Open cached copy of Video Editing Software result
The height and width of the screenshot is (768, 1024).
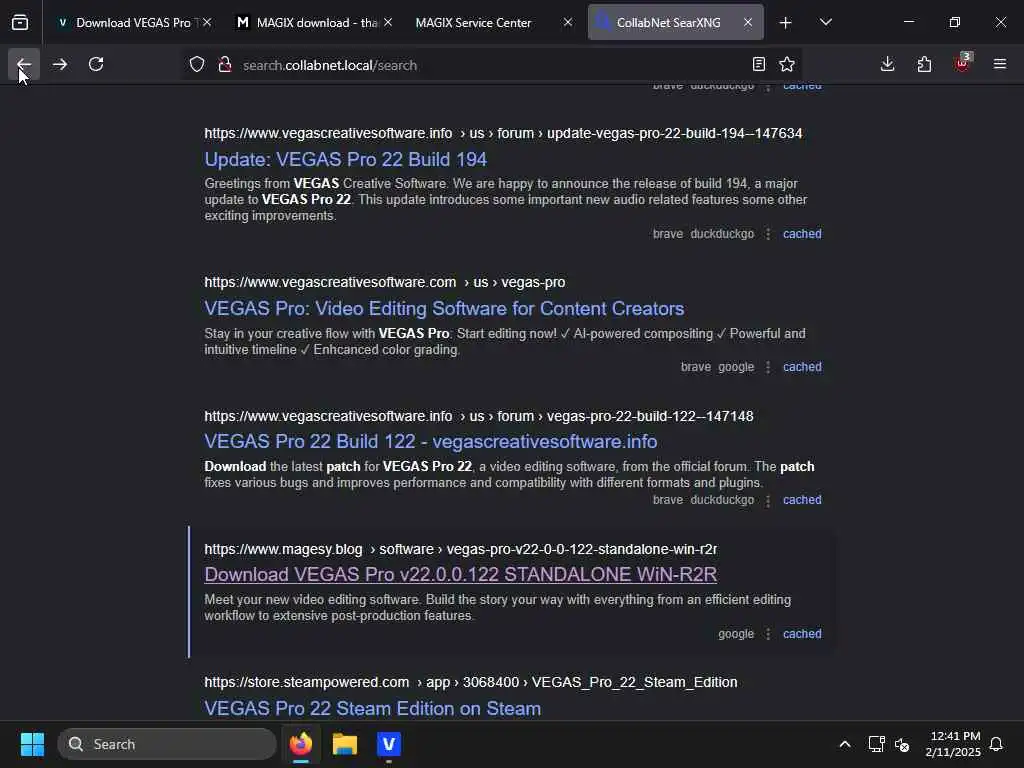(802, 367)
